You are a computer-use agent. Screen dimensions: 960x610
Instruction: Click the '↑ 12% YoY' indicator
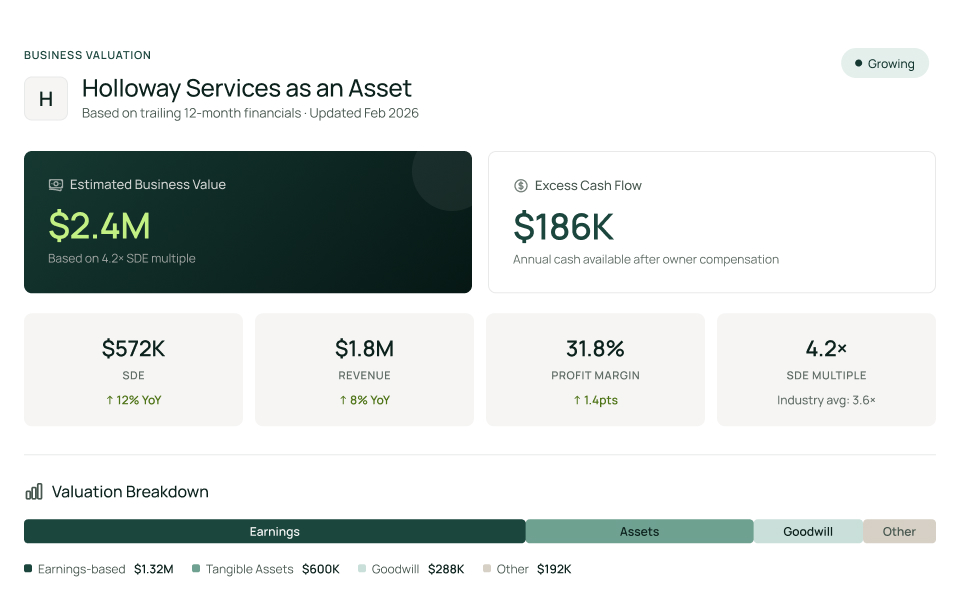tap(133, 401)
